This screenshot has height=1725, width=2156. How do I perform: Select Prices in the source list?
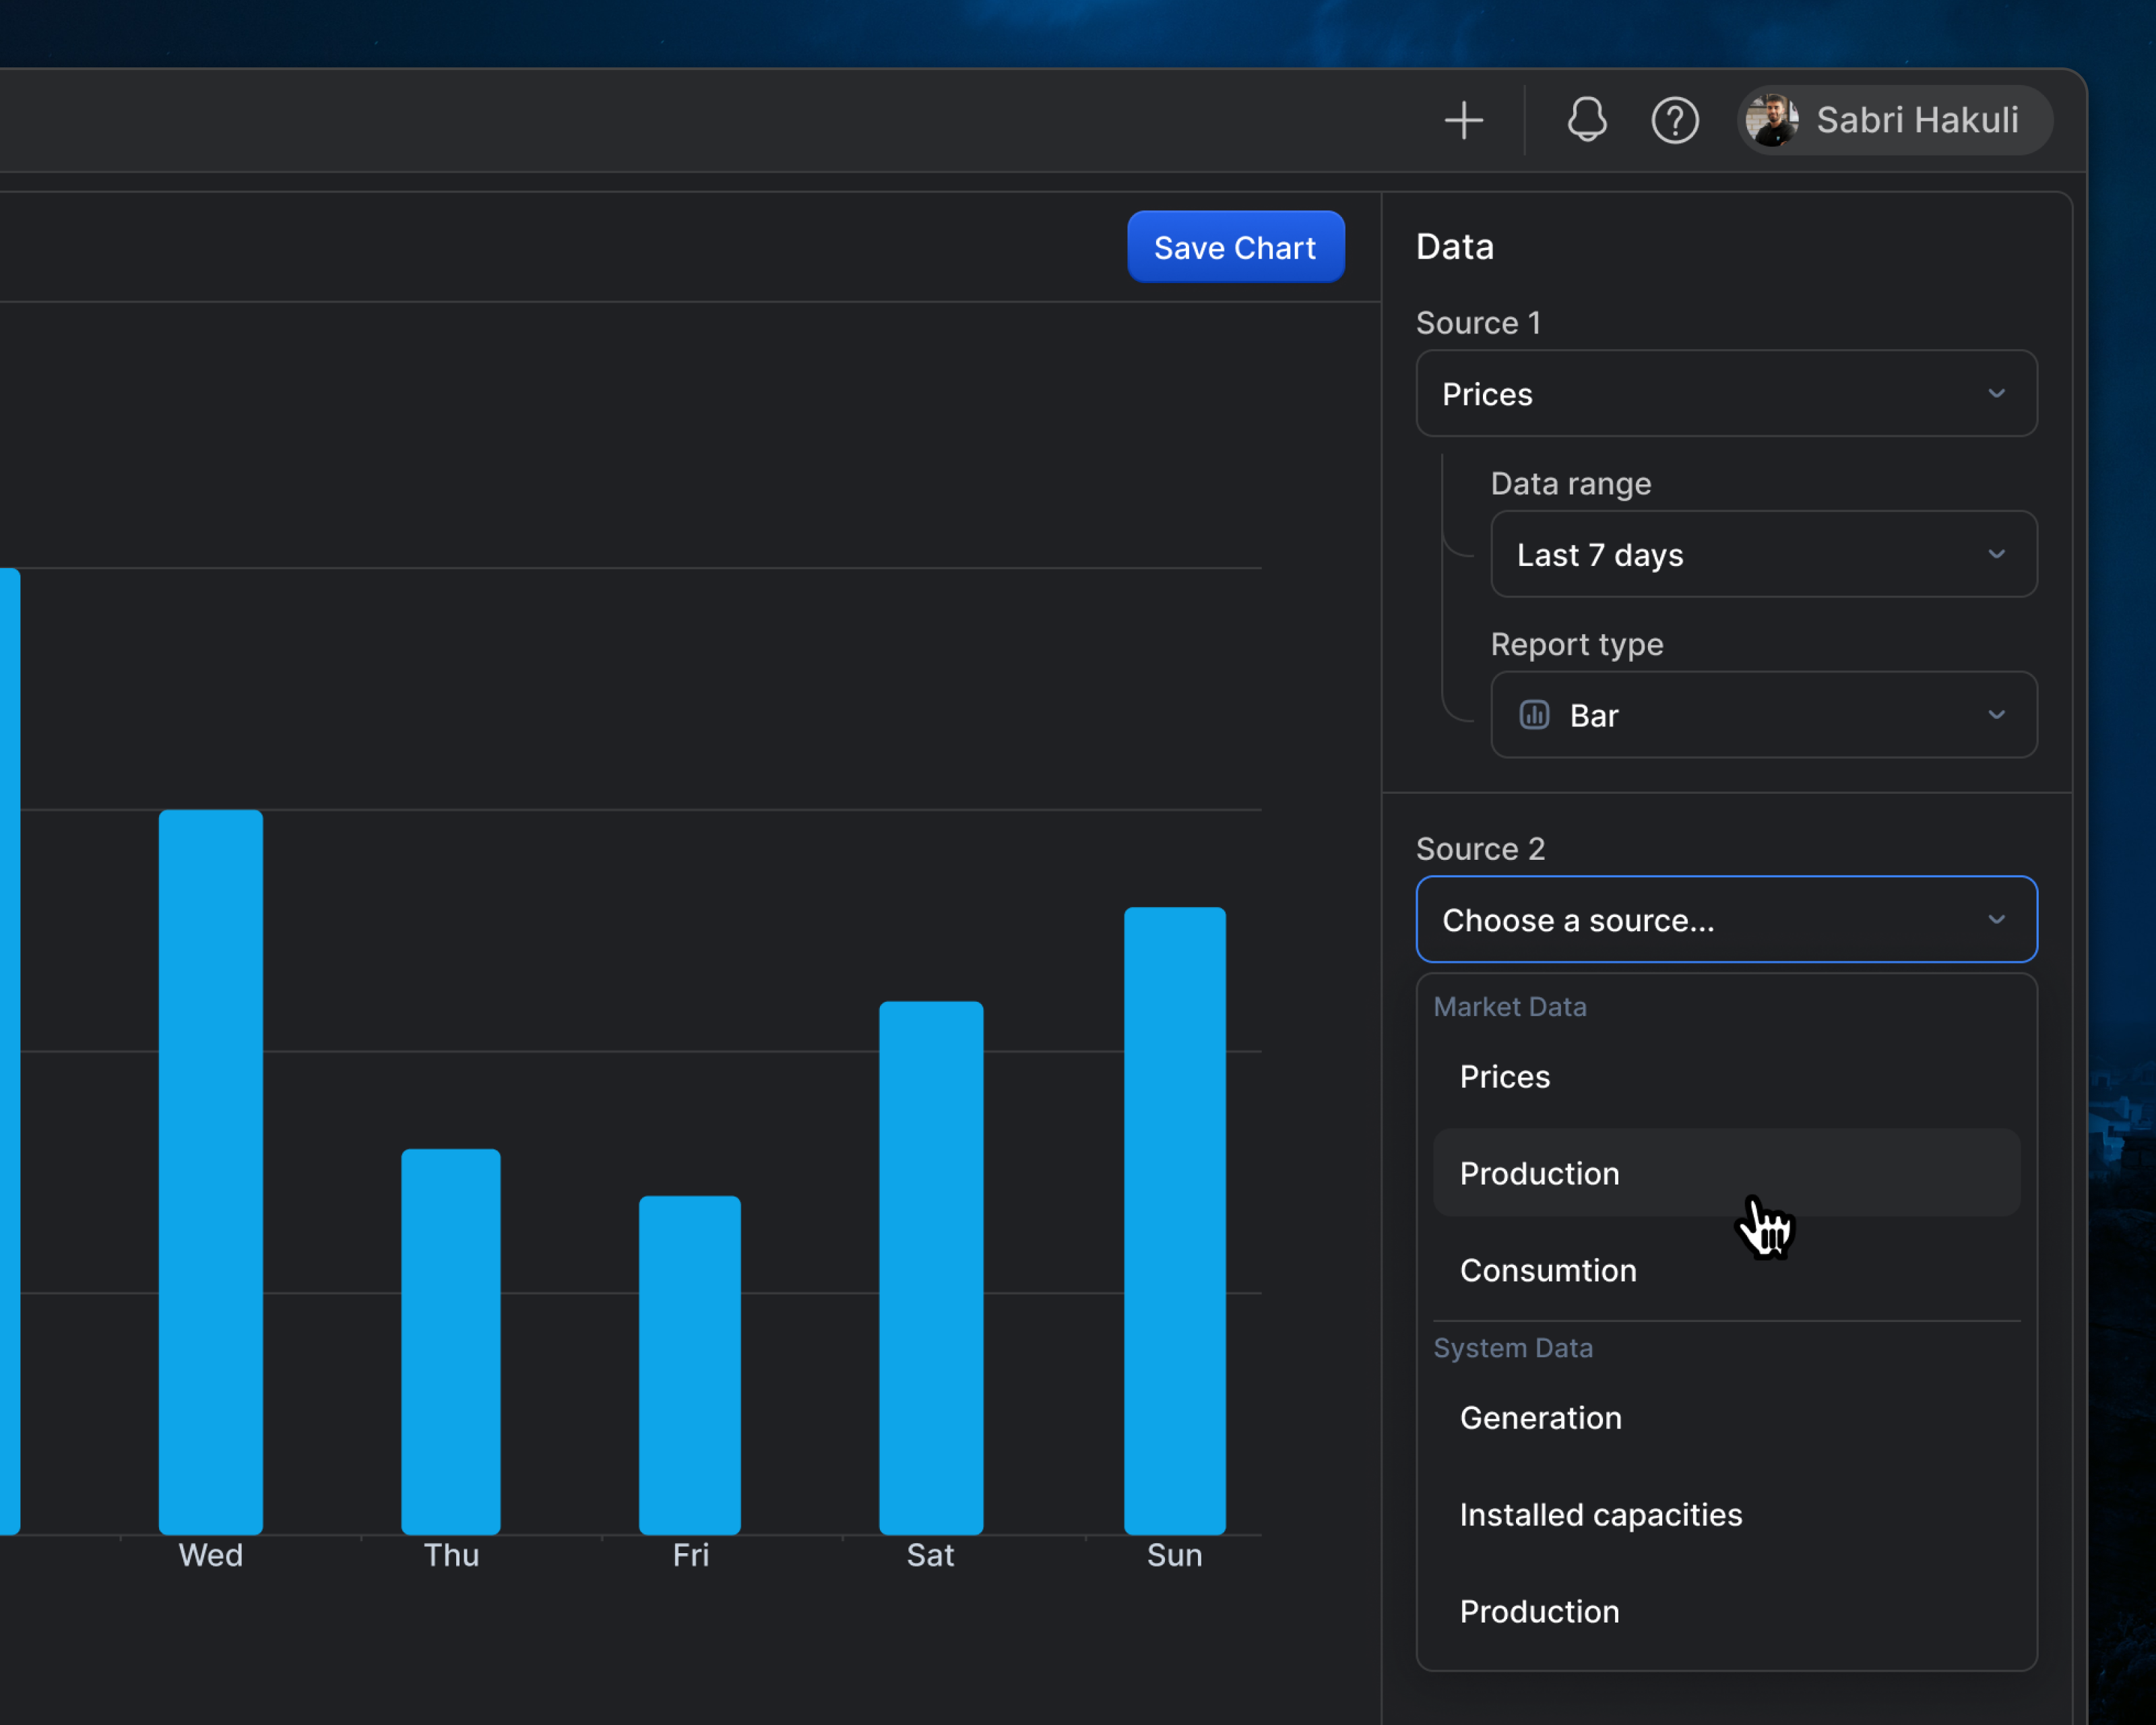coord(1504,1076)
